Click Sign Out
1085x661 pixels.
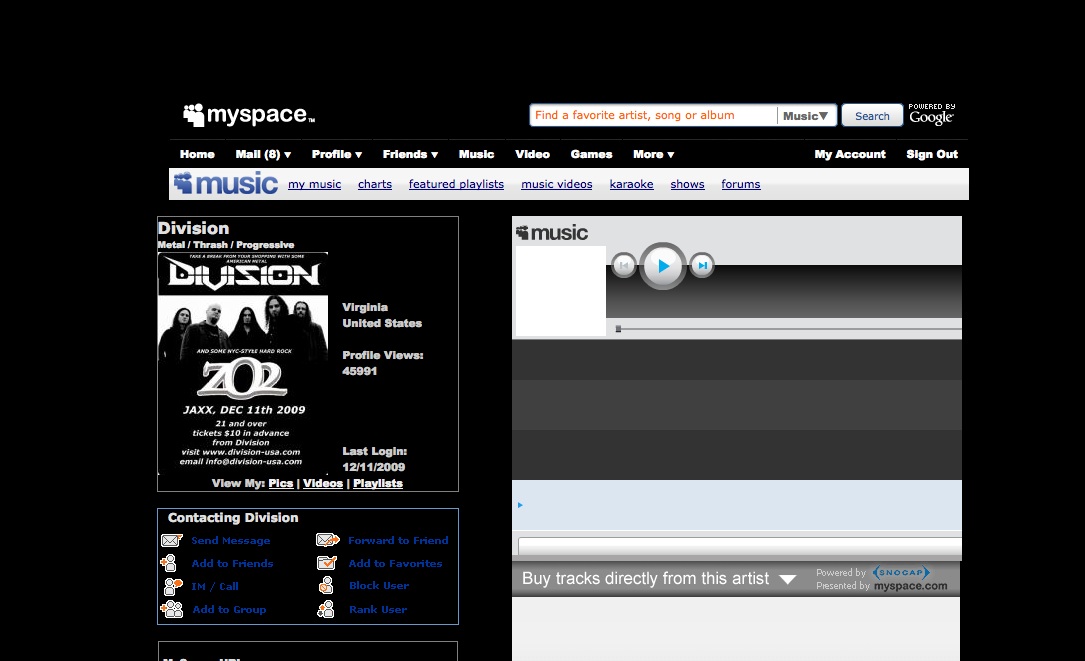[932, 154]
